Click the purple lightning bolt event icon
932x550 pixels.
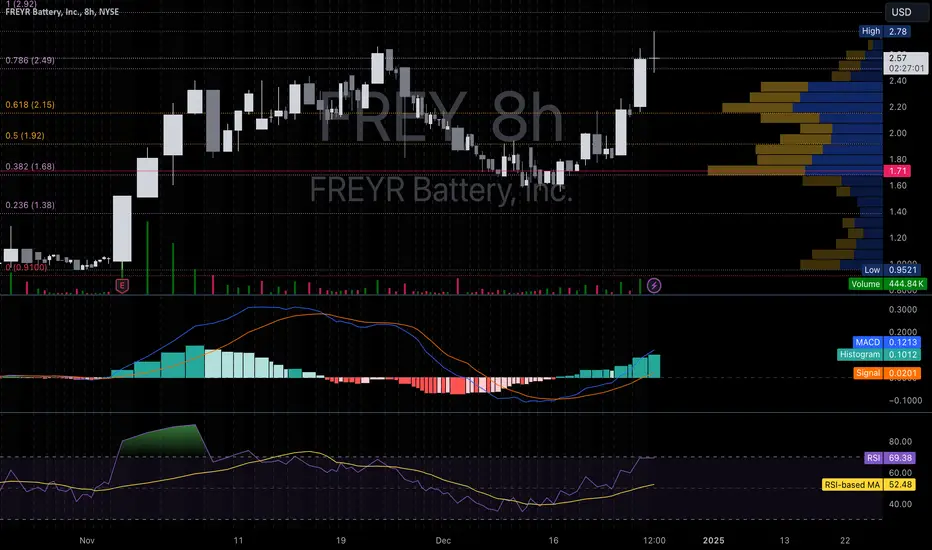click(x=654, y=286)
